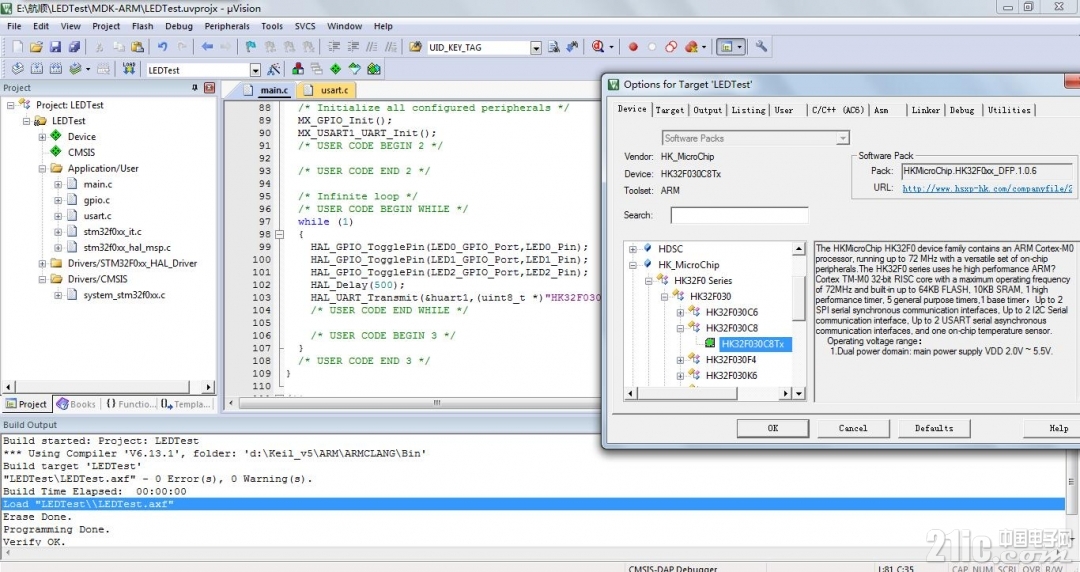Create a new file from toolbar
This screenshot has height=572, width=1080.
point(18,47)
